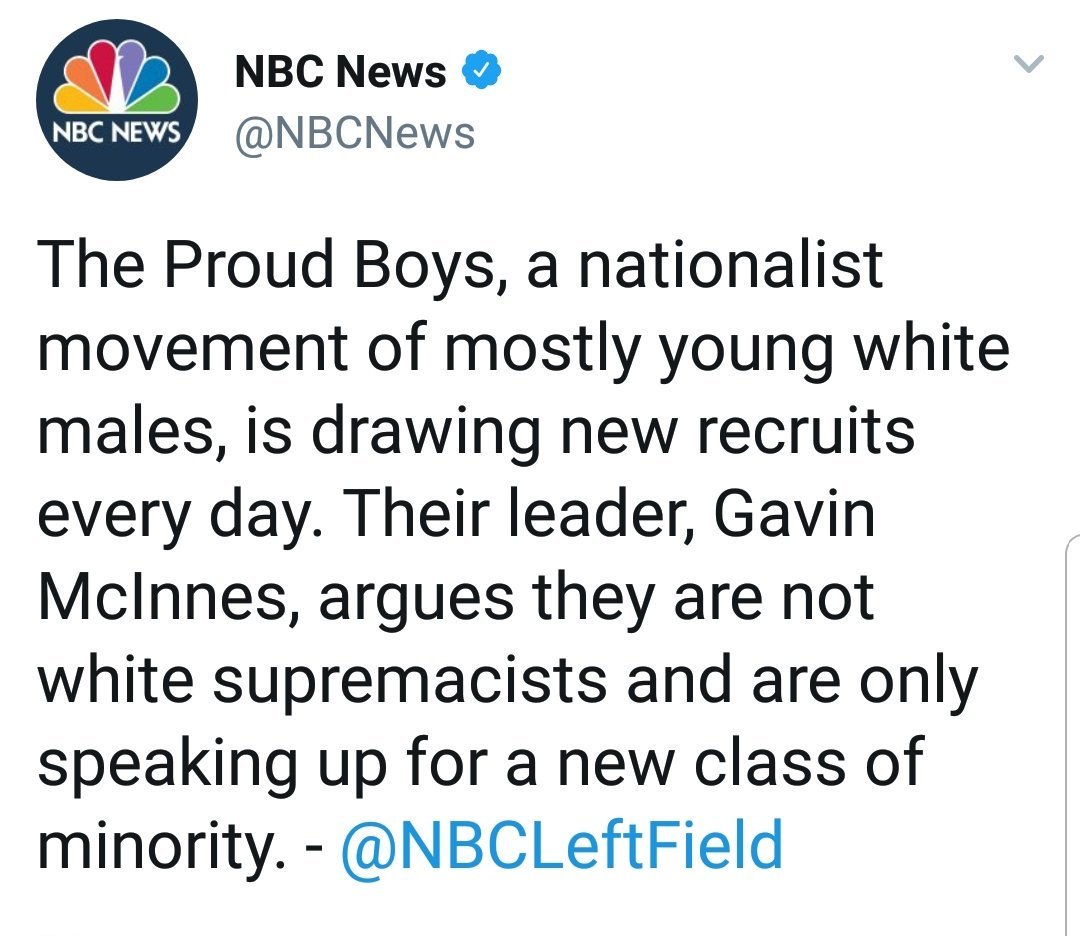Click the NBC News peacock profile avatar
Image resolution: width=1080 pixels, height=936 pixels.
pyautogui.click(x=116, y=98)
